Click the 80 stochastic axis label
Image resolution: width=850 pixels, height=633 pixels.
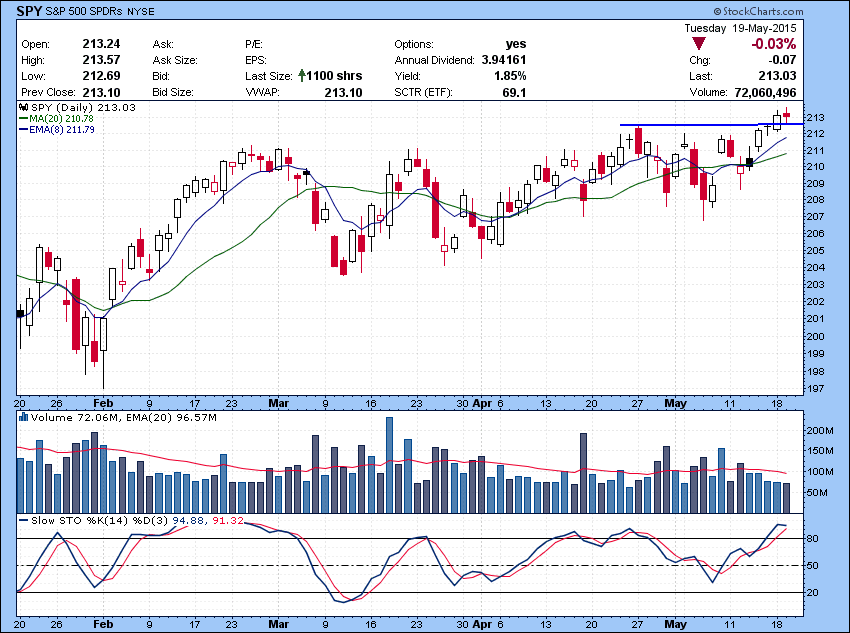[813, 538]
